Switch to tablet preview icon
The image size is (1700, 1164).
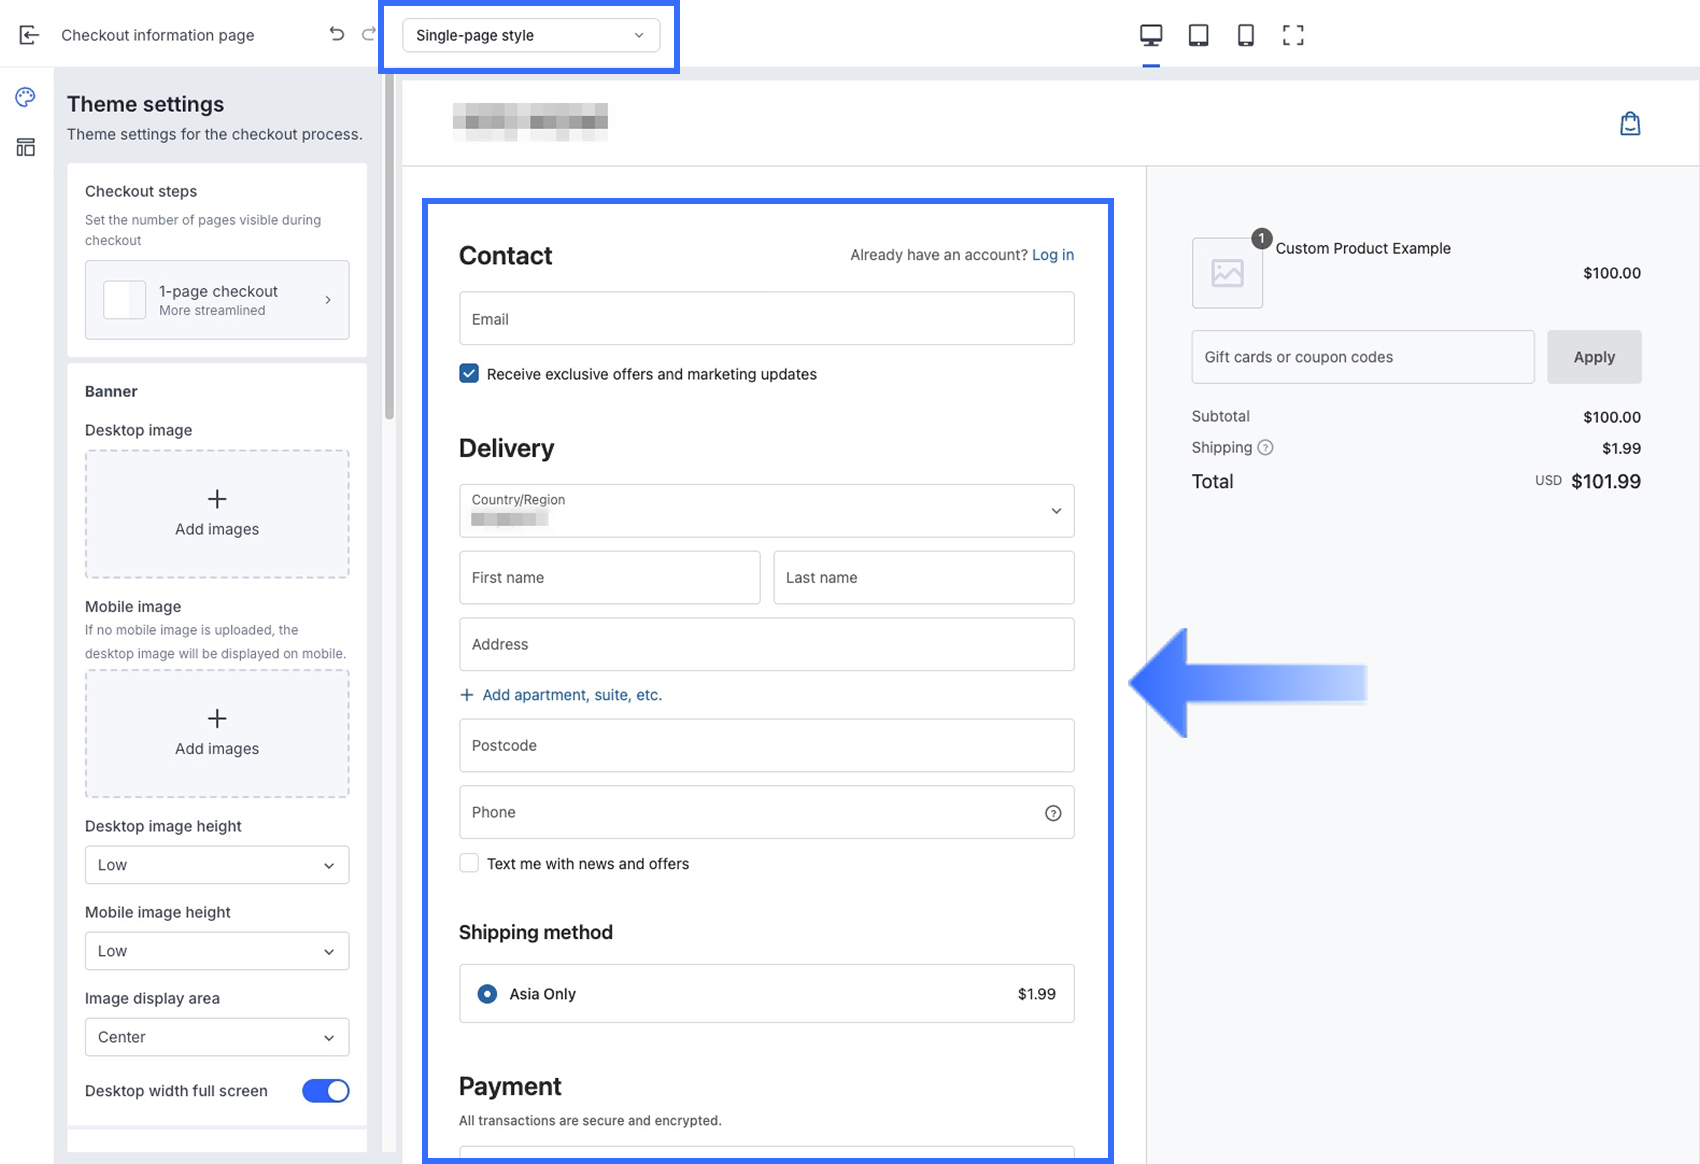[x=1198, y=35]
